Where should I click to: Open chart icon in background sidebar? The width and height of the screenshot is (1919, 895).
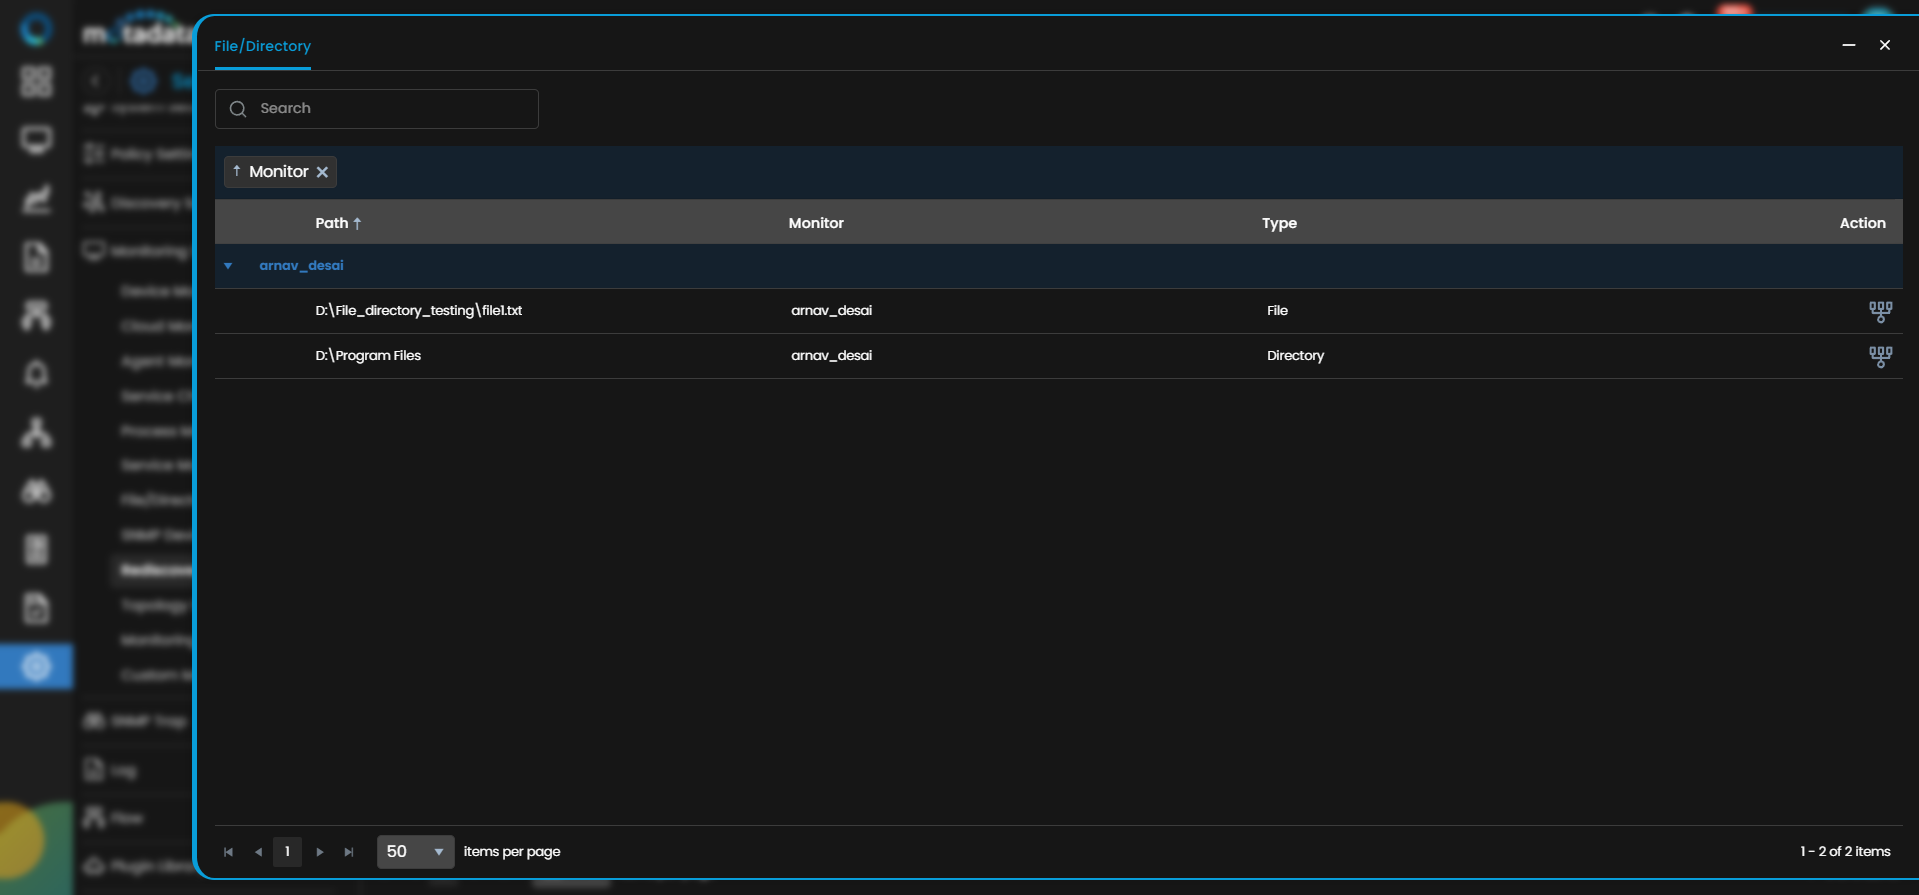[36, 199]
